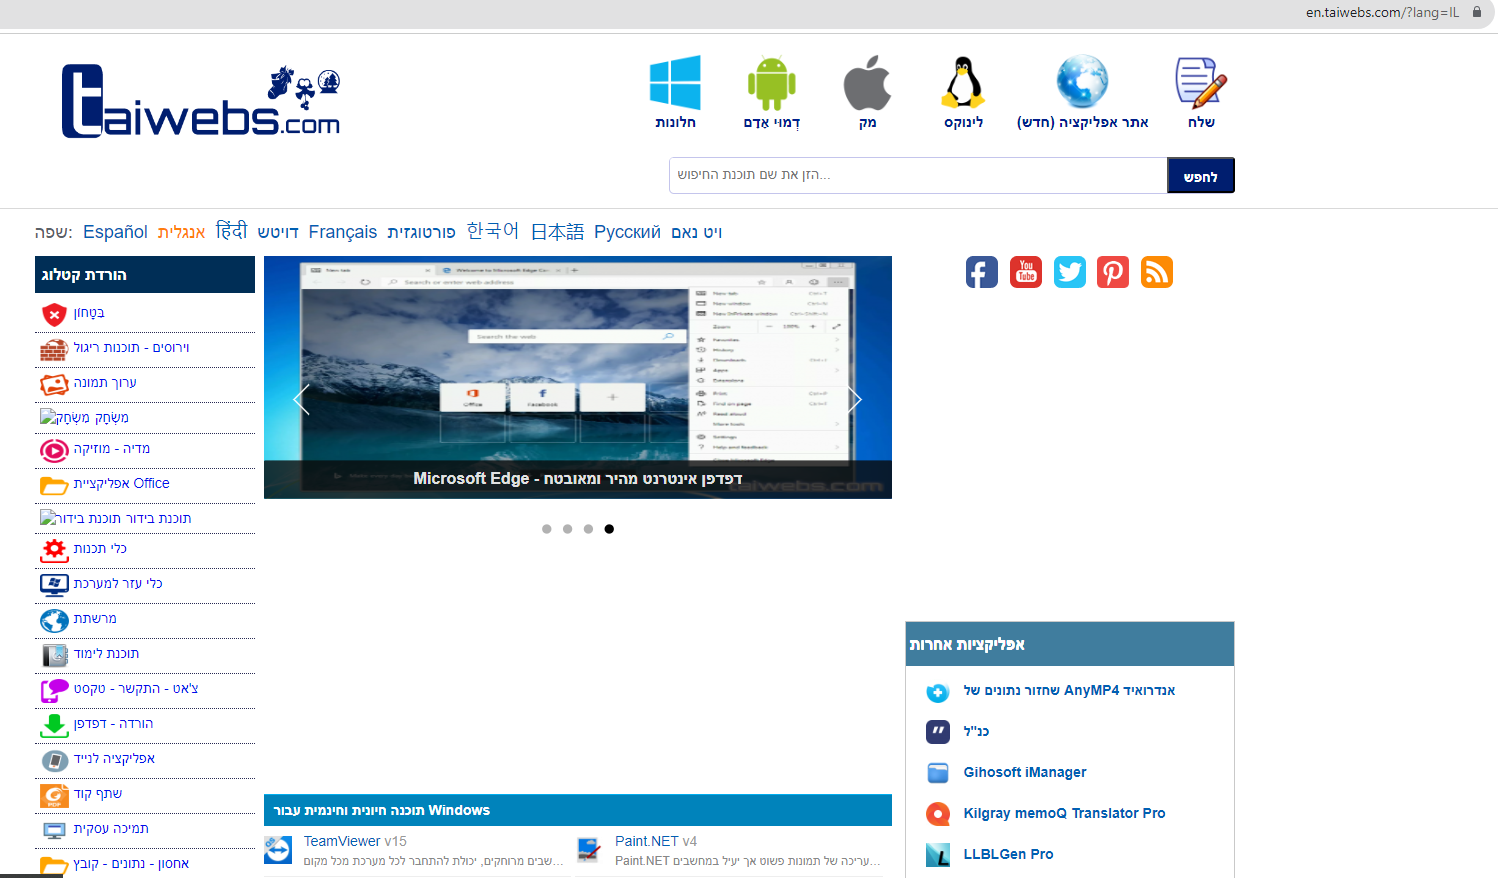This screenshot has width=1498, height=878.
Task: Select the first carousel dot indicator
Action: click(547, 529)
